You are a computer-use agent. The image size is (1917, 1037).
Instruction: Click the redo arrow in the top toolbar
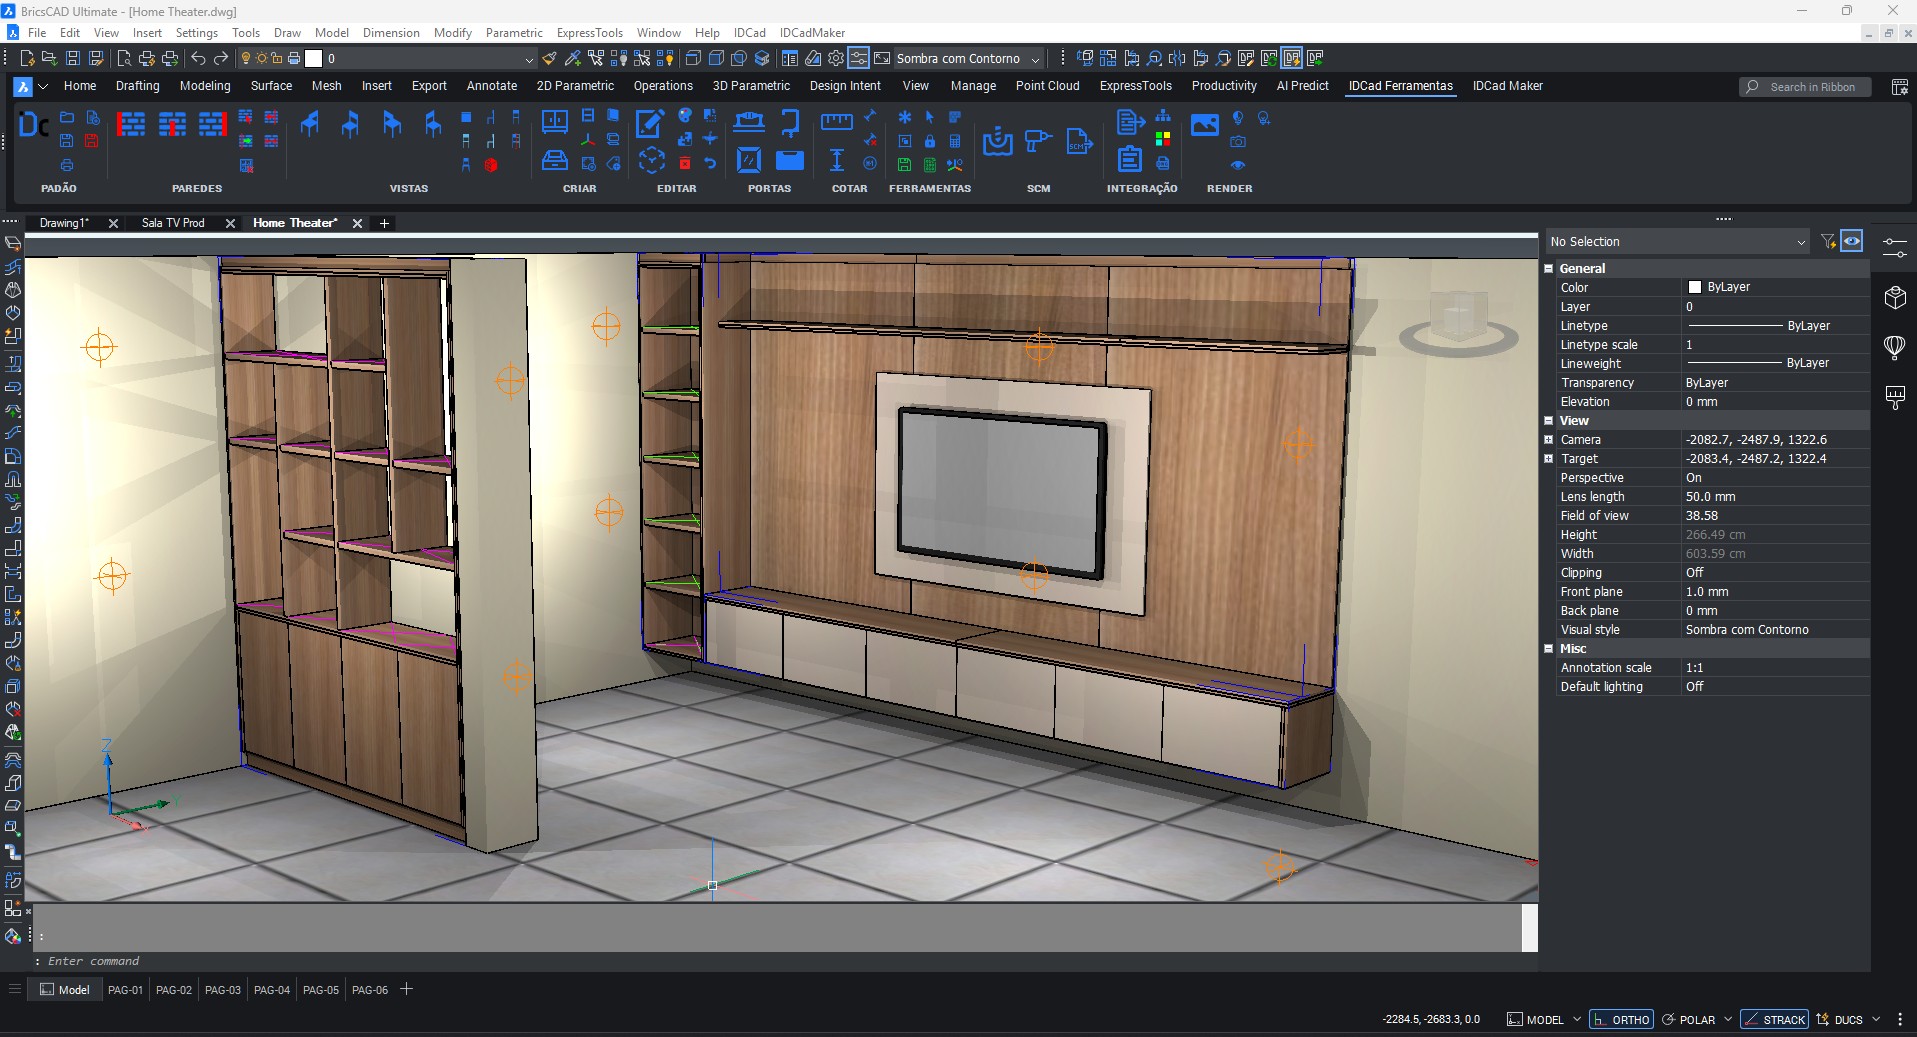coord(221,58)
